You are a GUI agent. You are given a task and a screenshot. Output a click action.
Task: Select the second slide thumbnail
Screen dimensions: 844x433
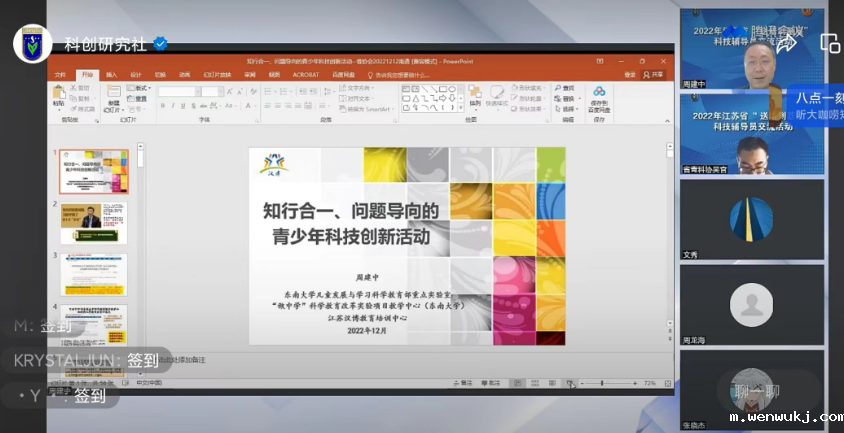click(94, 222)
